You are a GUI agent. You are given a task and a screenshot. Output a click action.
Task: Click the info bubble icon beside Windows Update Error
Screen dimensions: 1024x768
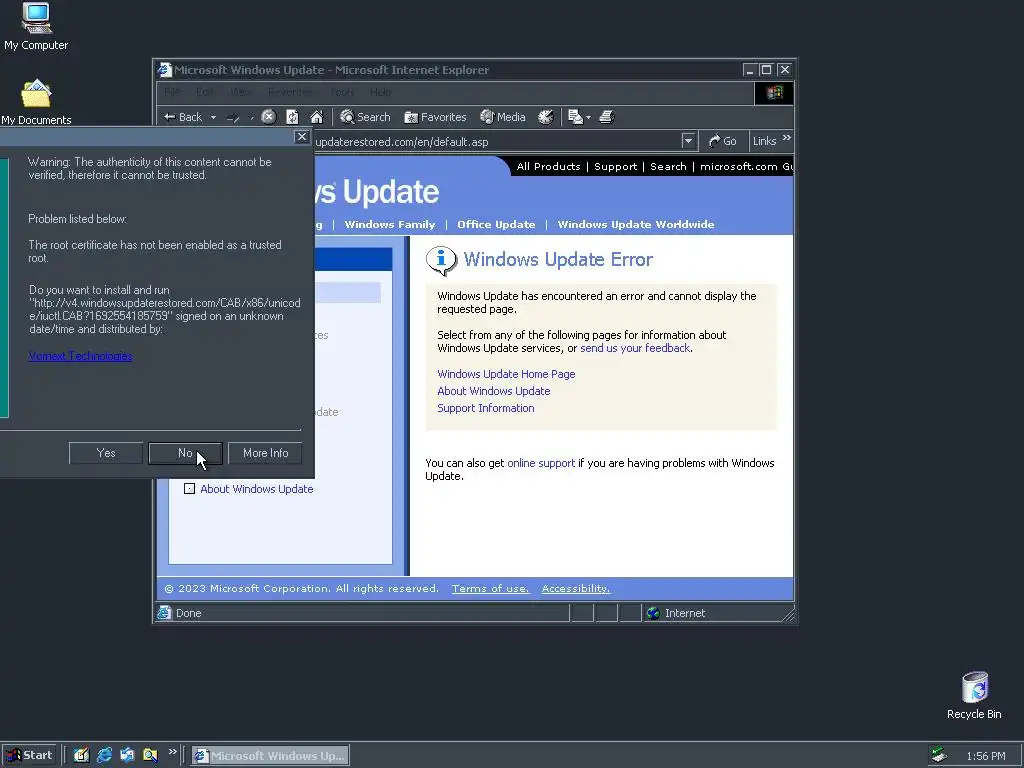441,261
